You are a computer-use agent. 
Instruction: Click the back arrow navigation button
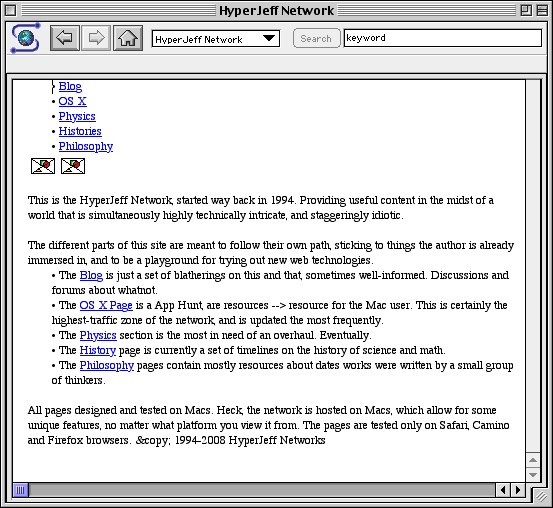tap(65, 38)
